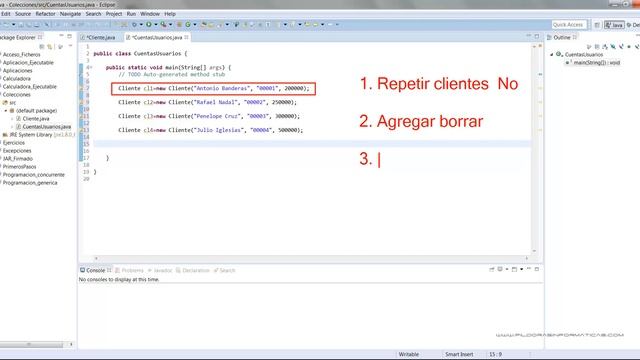The height and width of the screenshot is (360, 640).
Task: Toggle Hide Non-Public Members in Outline toolbar
Action: 629,47
